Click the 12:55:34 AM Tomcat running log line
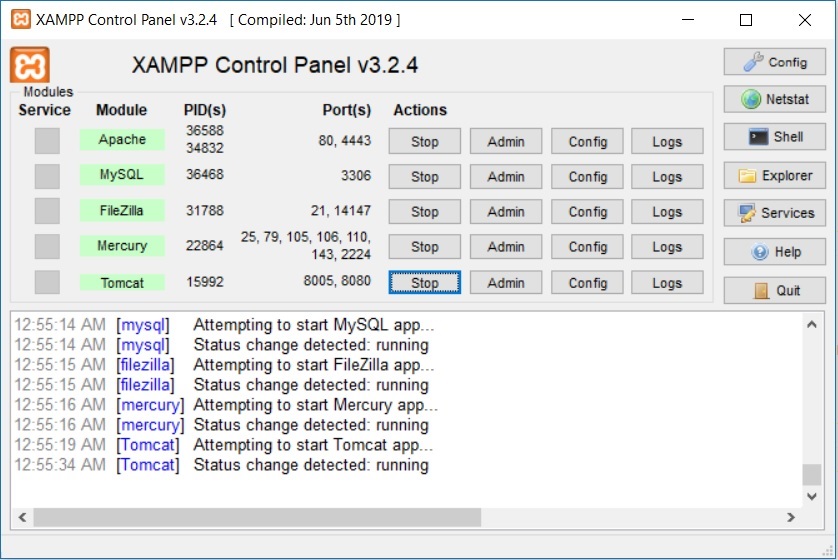Image resolution: width=838 pixels, height=560 pixels. 221,465
